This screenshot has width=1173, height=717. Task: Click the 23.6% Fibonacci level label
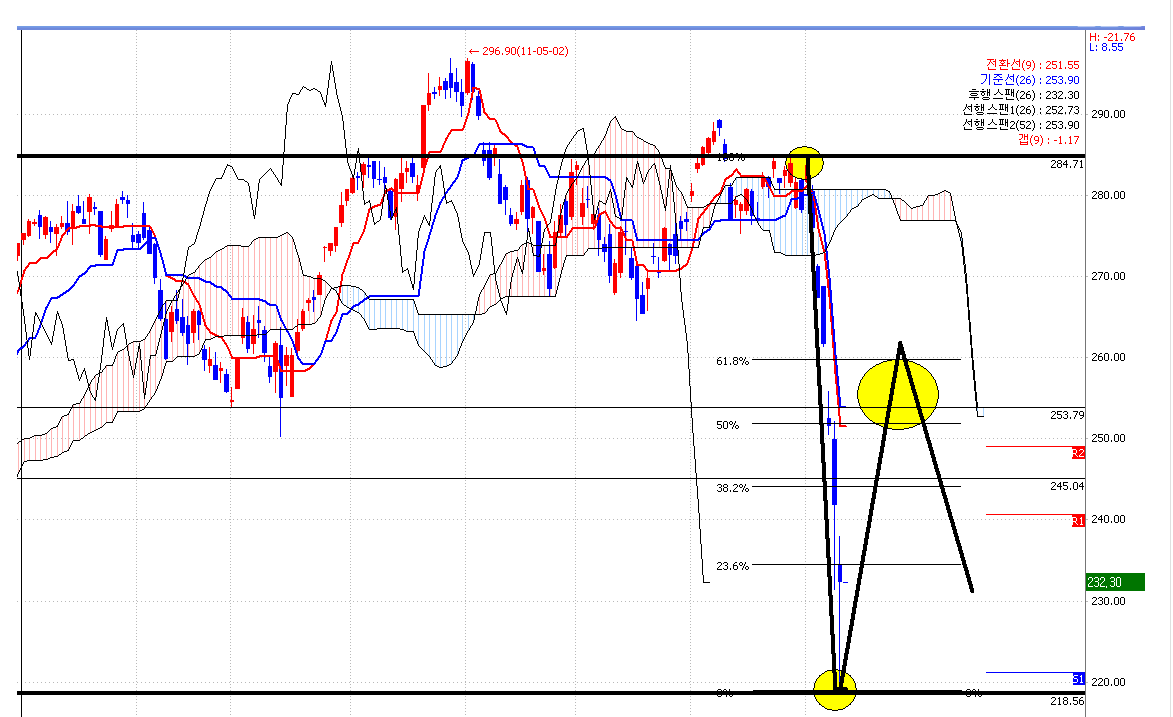click(x=733, y=566)
